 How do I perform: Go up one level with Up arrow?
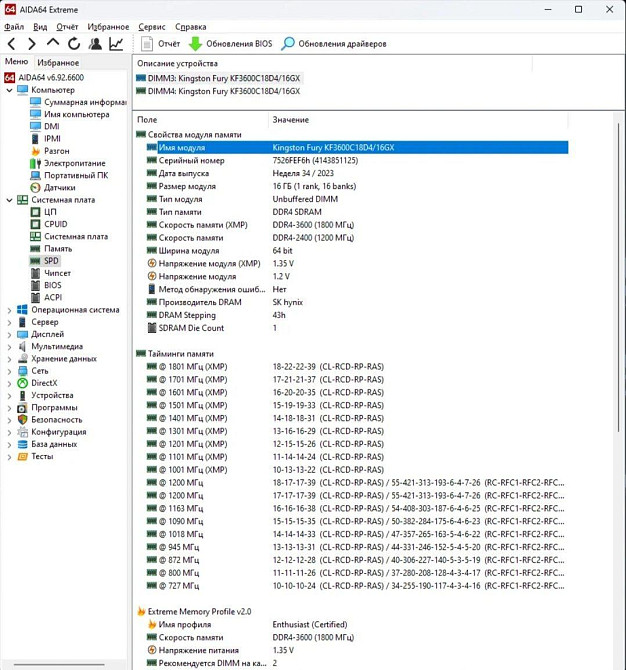point(53,44)
